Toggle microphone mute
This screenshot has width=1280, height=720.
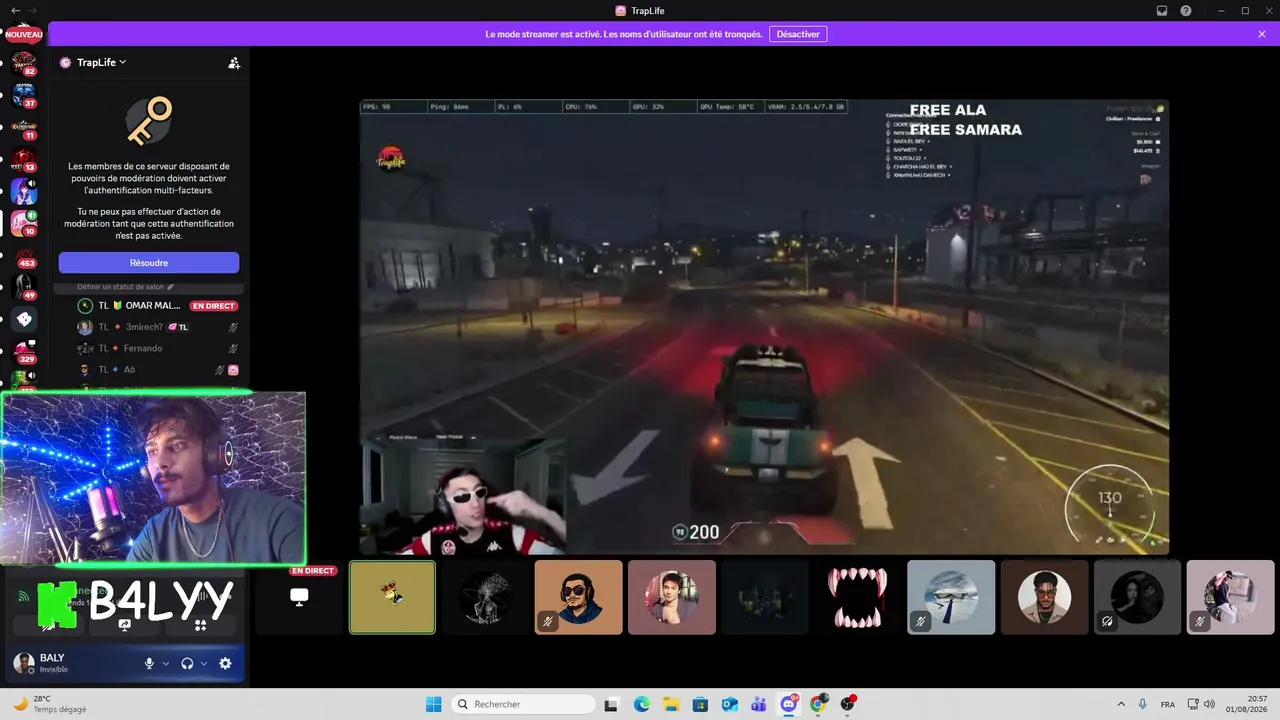(x=150, y=663)
